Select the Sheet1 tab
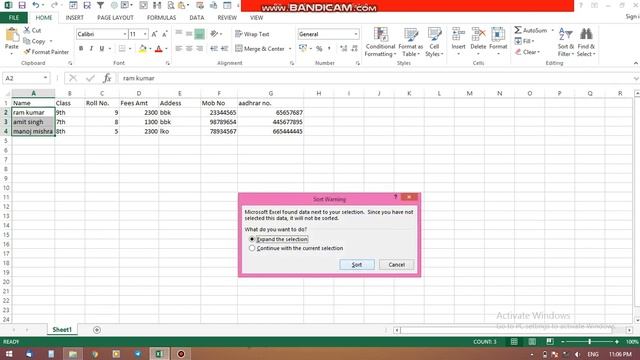Viewport: 640px width, 360px height. [x=62, y=330]
